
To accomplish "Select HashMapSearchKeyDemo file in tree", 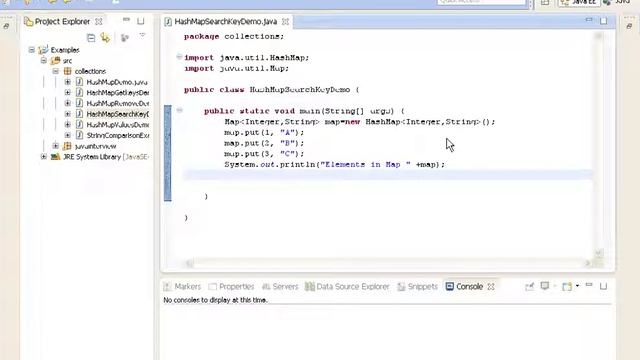I will (118, 114).
